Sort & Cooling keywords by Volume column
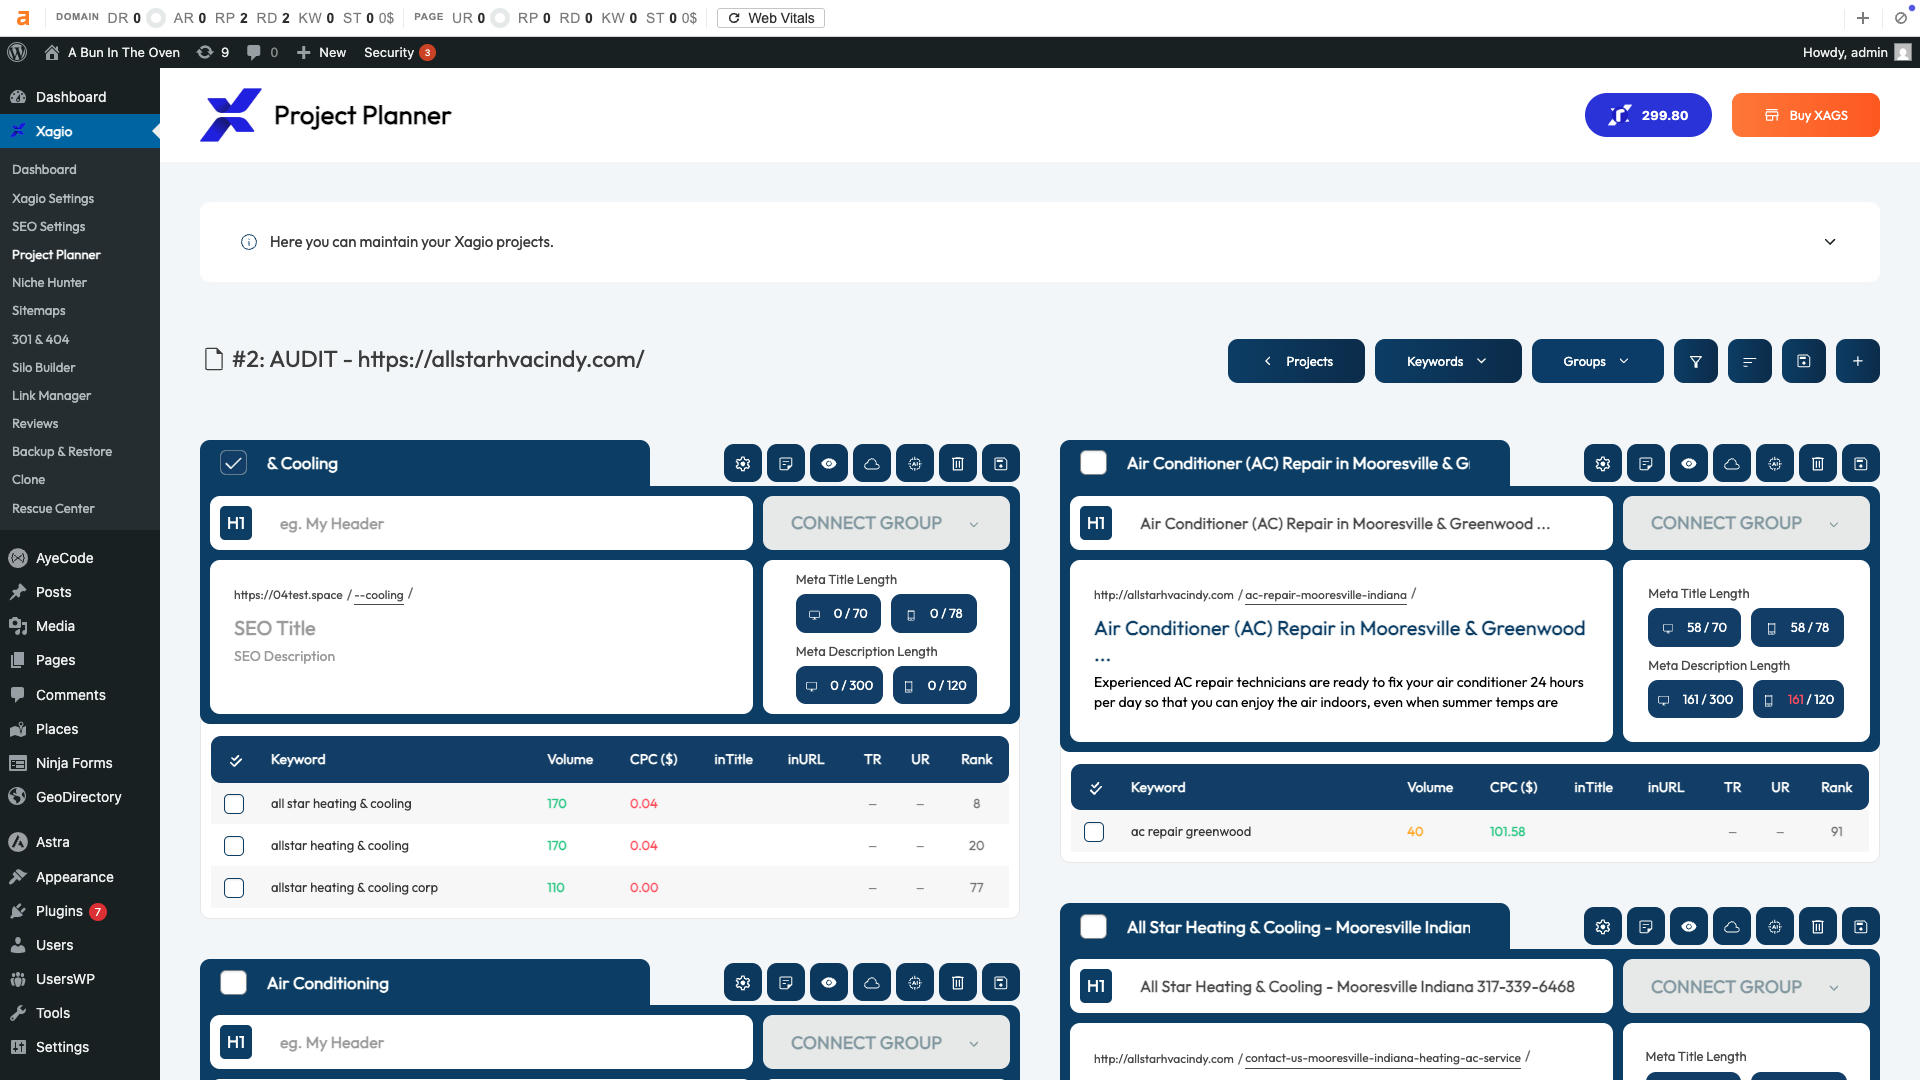 click(570, 760)
